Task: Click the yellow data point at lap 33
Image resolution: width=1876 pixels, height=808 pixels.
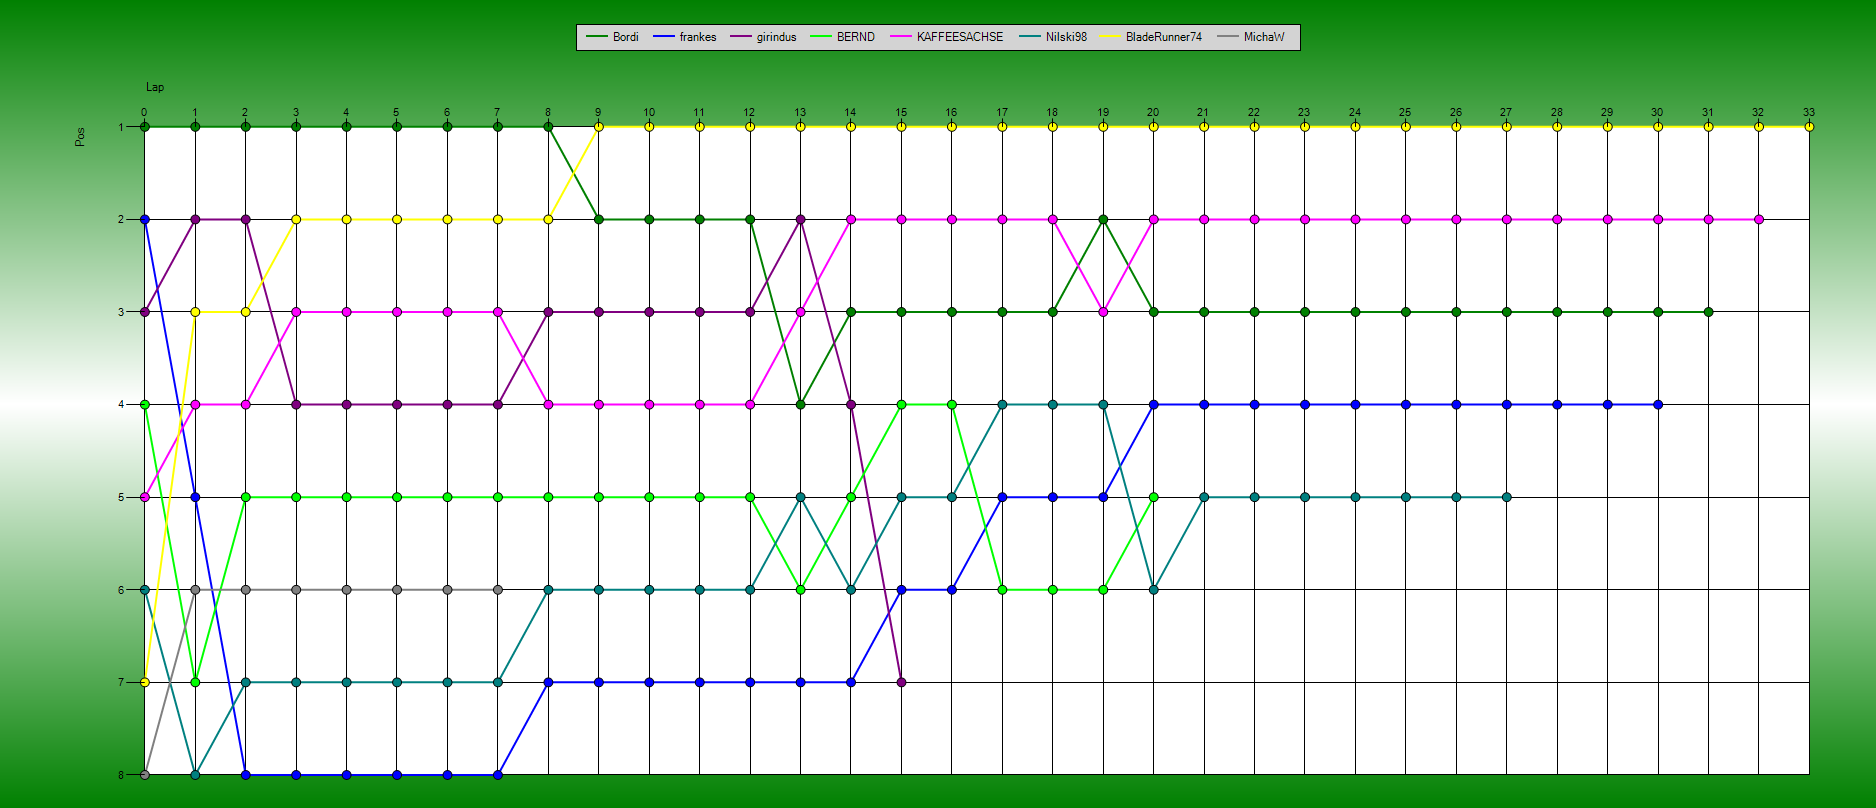Action: coord(1809,127)
